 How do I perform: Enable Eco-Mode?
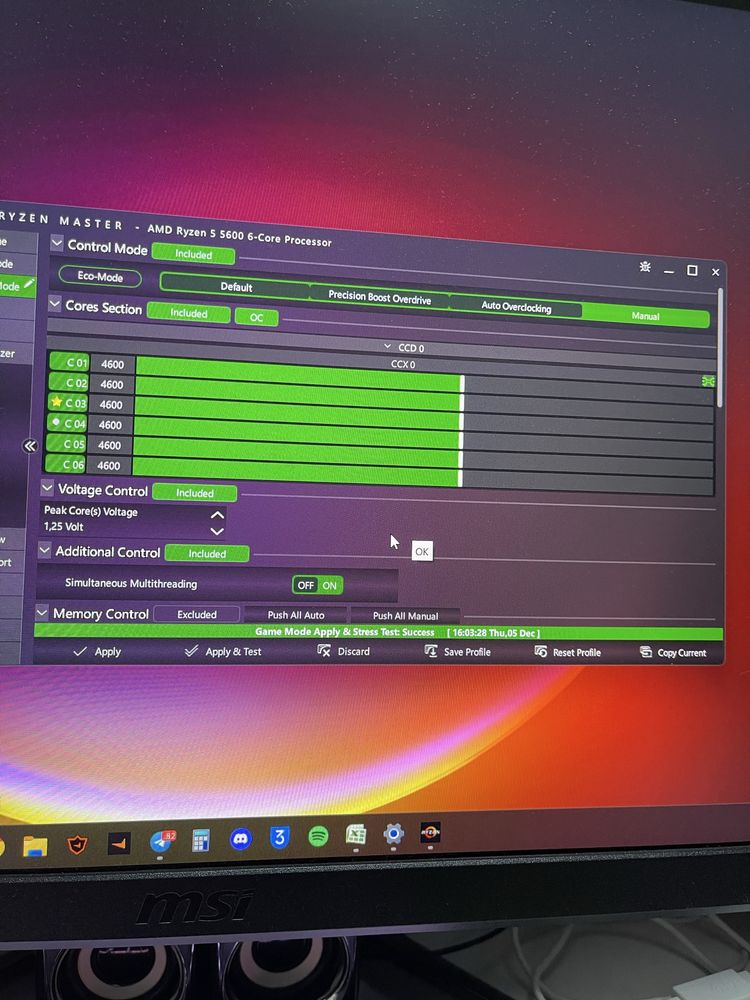pos(99,276)
